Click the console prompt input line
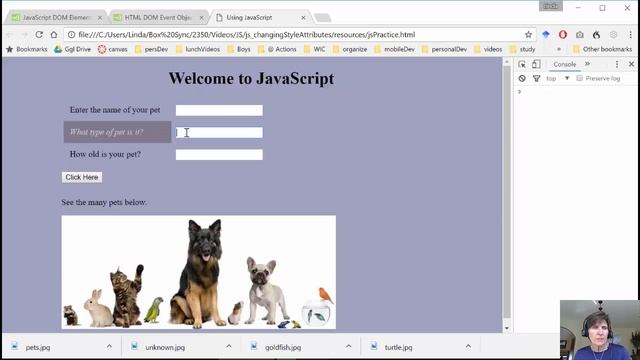The width and height of the screenshot is (640, 360). coord(577,91)
